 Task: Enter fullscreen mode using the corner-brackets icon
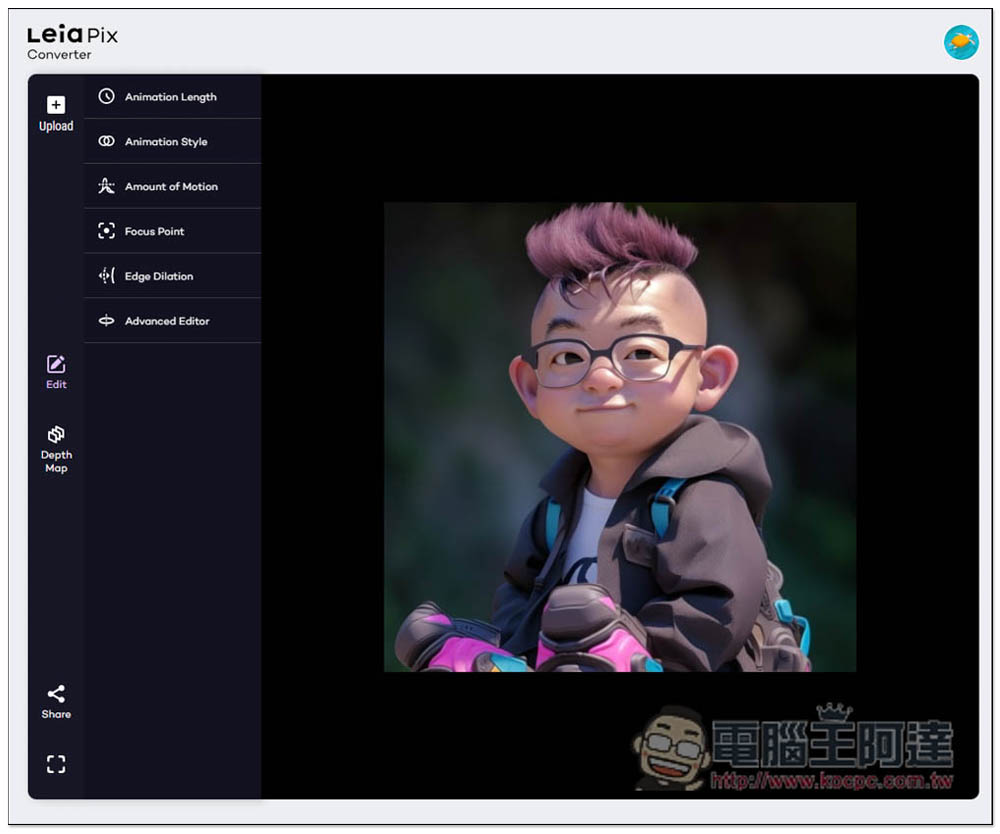tap(56, 764)
